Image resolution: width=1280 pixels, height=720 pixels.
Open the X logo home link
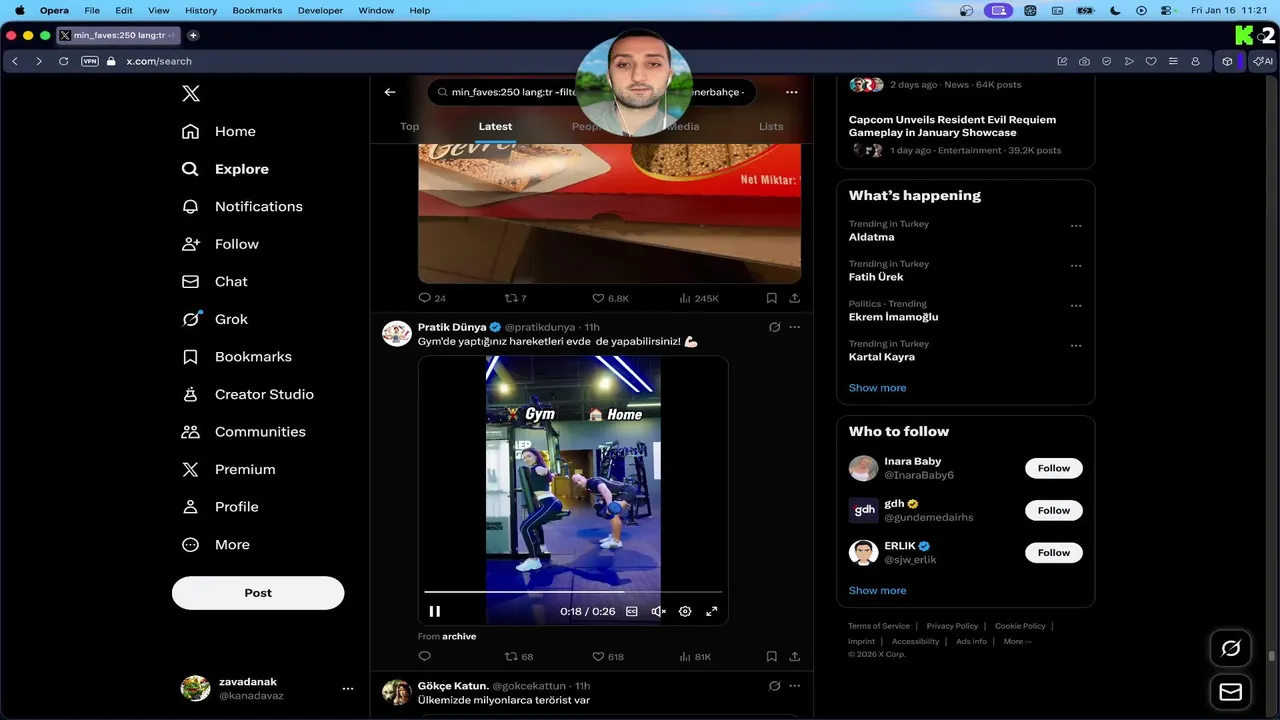point(191,94)
